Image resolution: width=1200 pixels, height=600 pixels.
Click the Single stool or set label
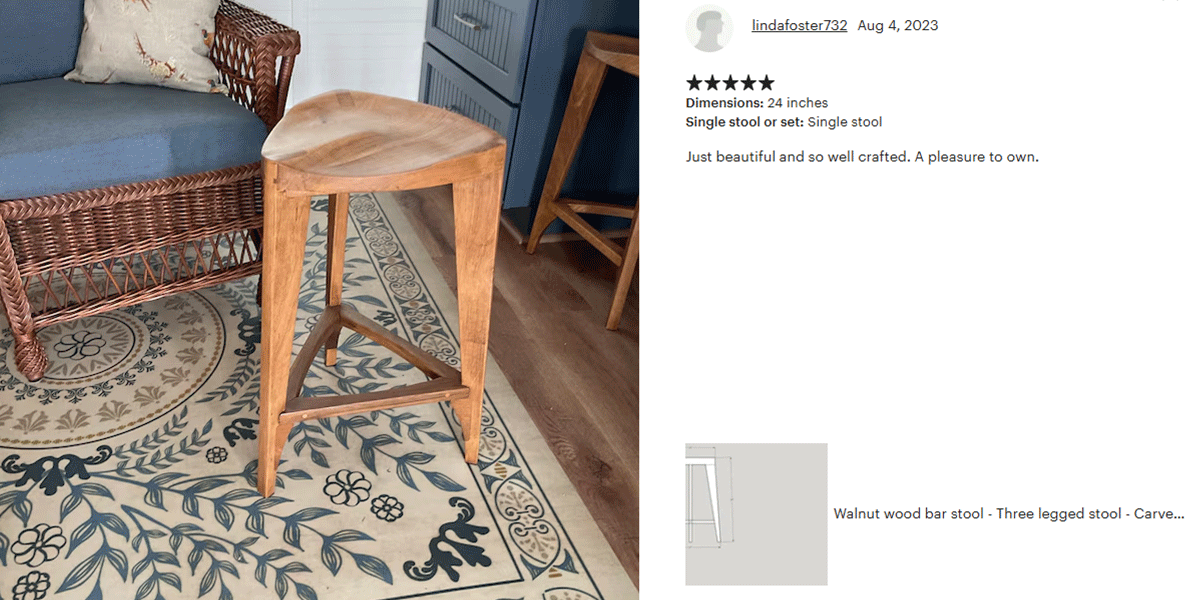745,122
